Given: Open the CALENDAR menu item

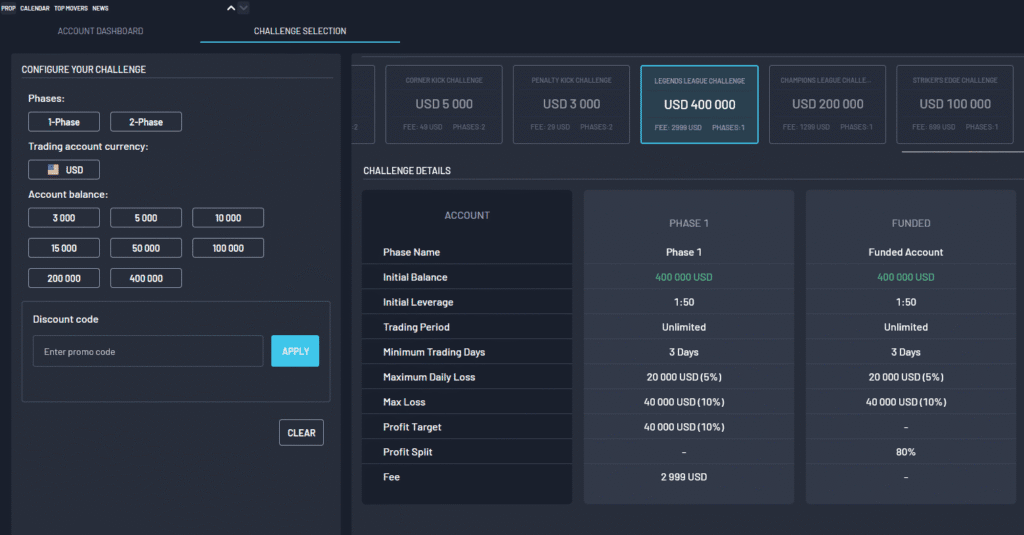Looking at the screenshot, I should pos(35,8).
